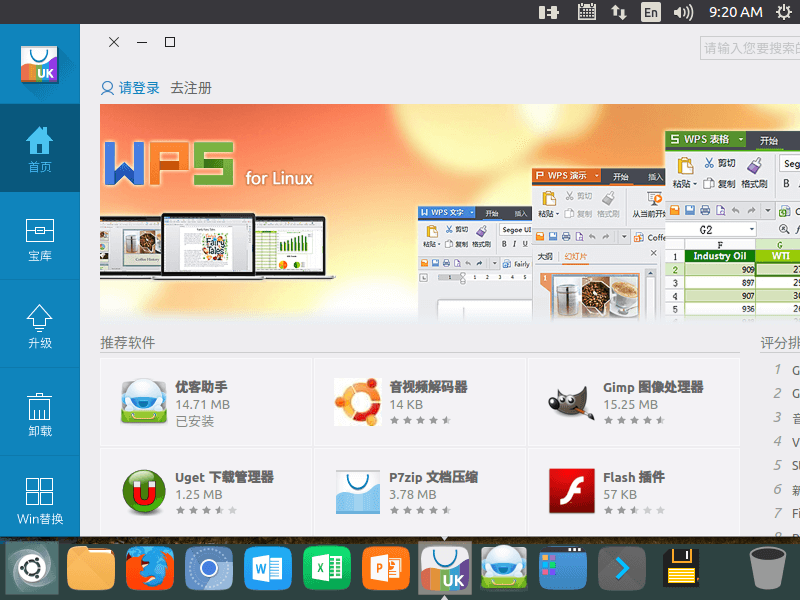Click the 音视频解码器 title text
Image resolution: width=800 pixels, height=600 pixels.
(x=428, y=387)
